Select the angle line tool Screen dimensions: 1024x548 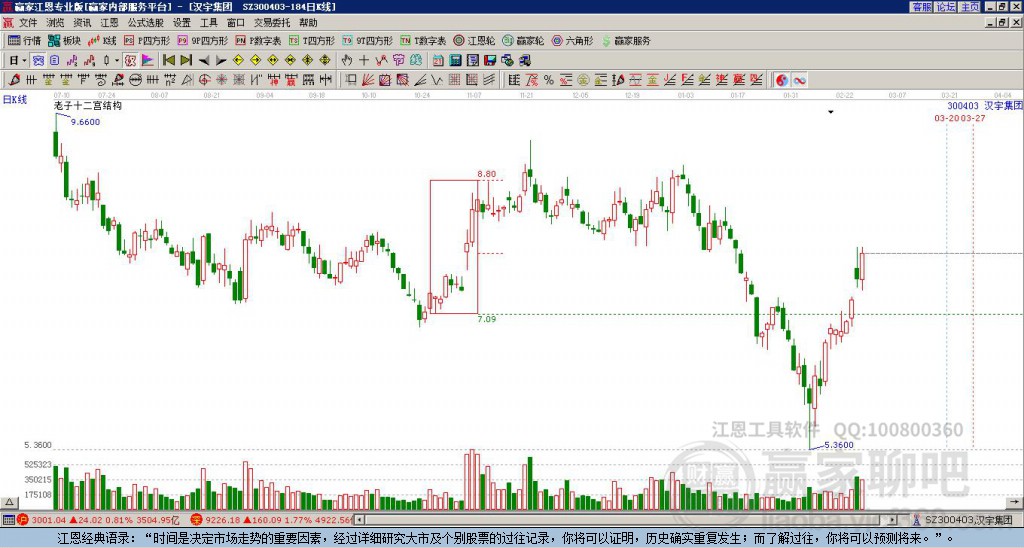pos(420,80)
